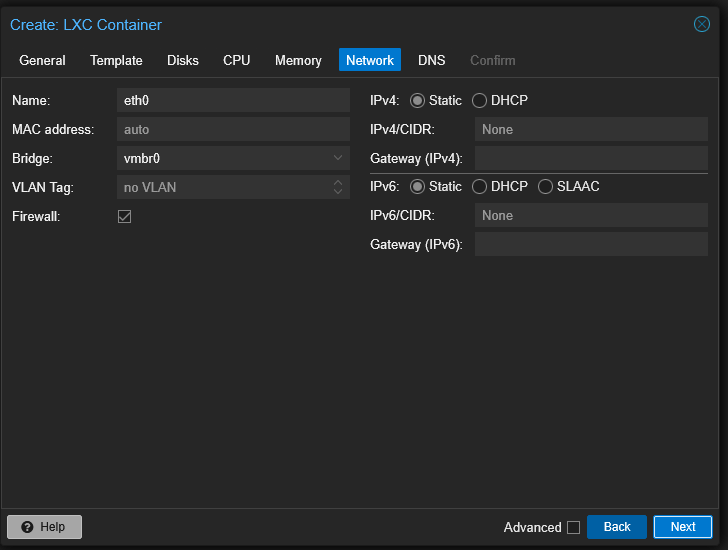
Task: Choose IPv6 SLAAC radio button
Action: [x=545, y=187]
